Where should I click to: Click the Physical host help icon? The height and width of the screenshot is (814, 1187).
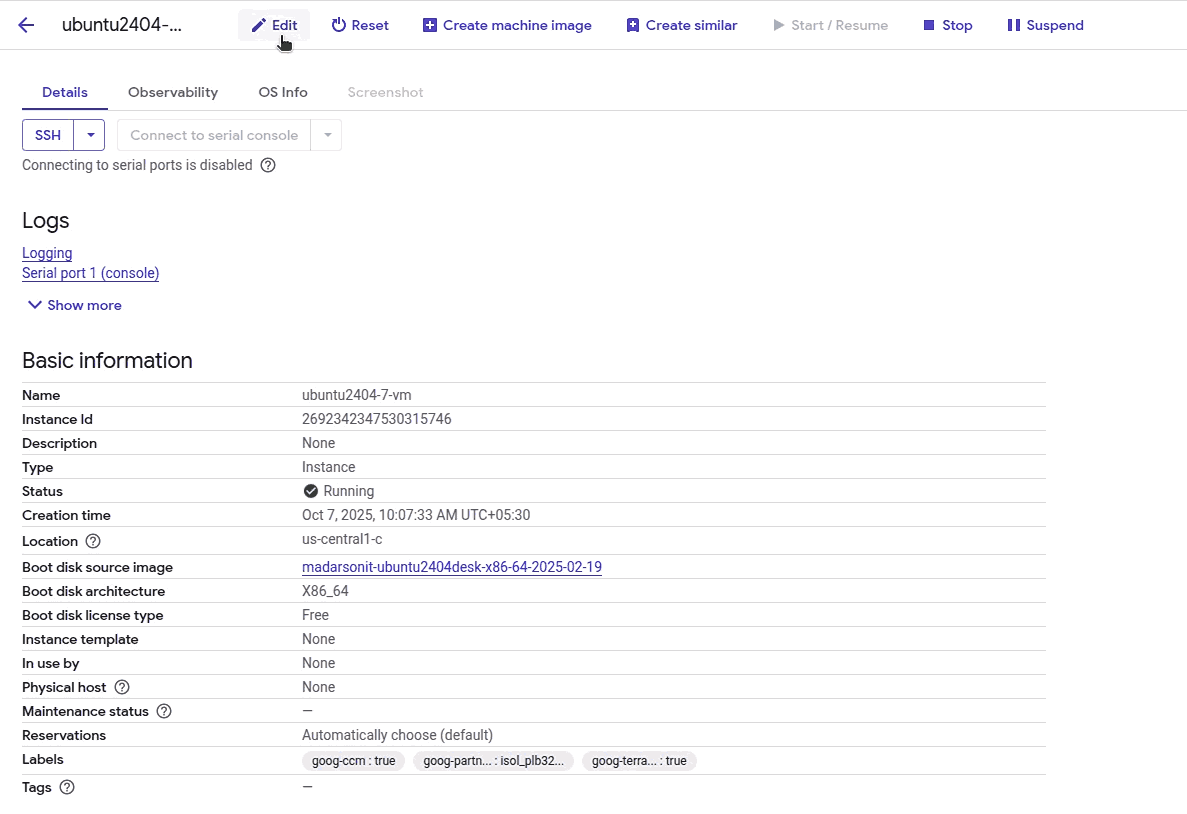coord(122,687)
